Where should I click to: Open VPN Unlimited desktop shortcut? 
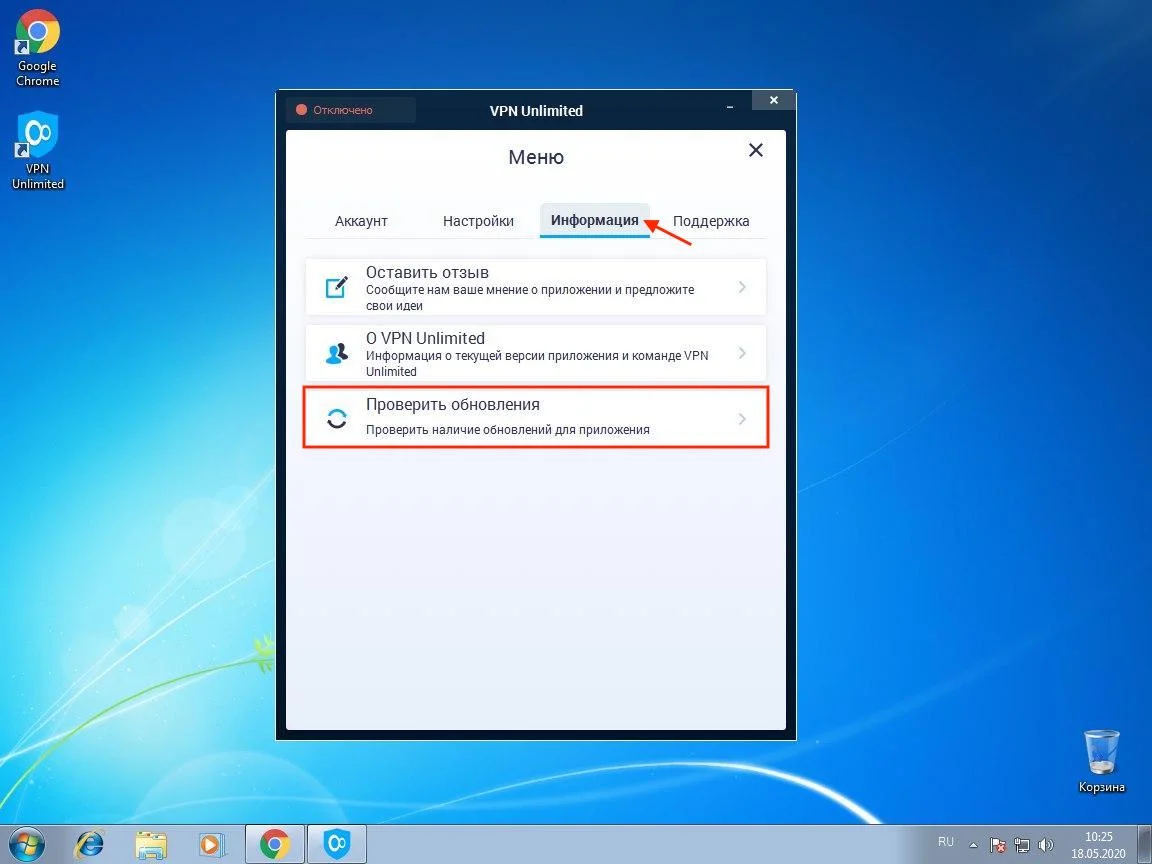click(x=38, y=150)
